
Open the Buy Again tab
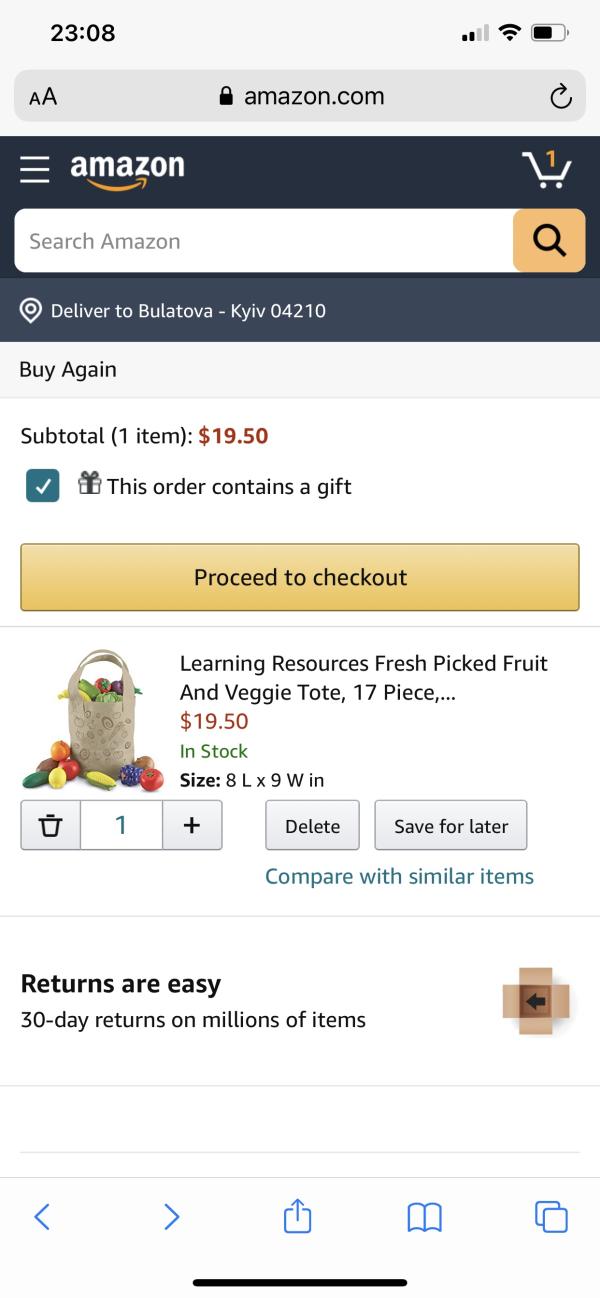[x=68, y=369]
